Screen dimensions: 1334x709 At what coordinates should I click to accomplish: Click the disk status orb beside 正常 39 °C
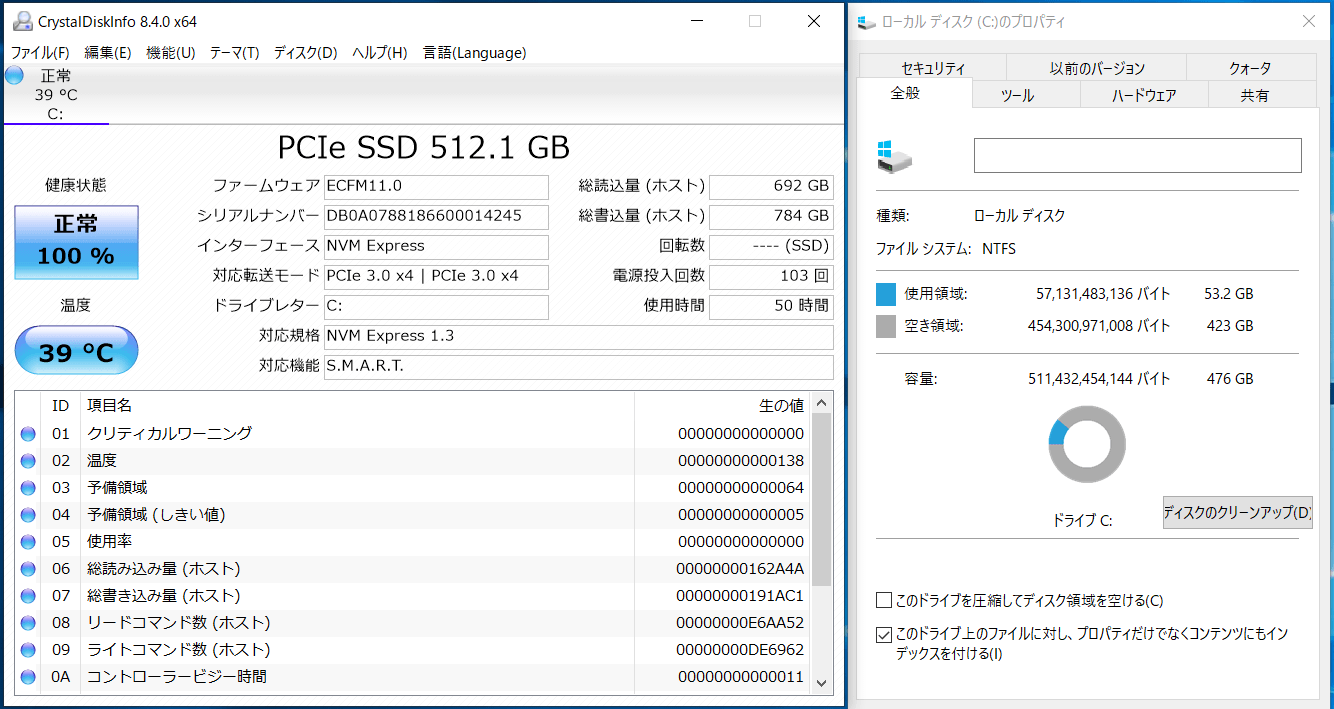pyautogui.click(x=14, y=76)
